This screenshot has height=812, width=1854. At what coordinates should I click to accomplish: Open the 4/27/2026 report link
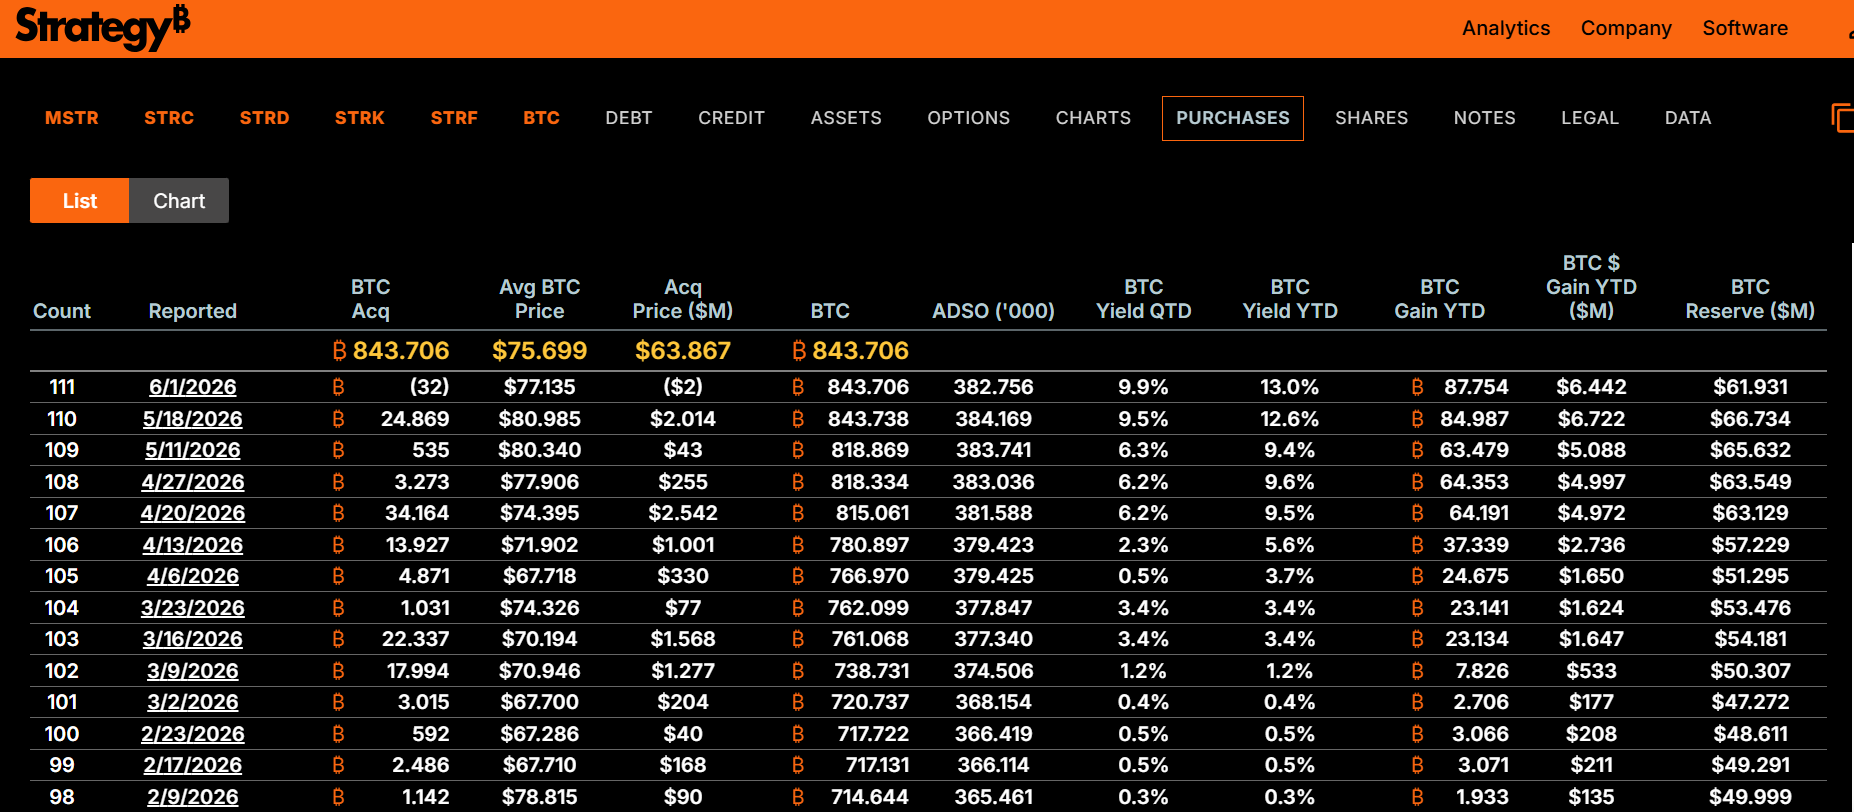click(x=193, y=482)
